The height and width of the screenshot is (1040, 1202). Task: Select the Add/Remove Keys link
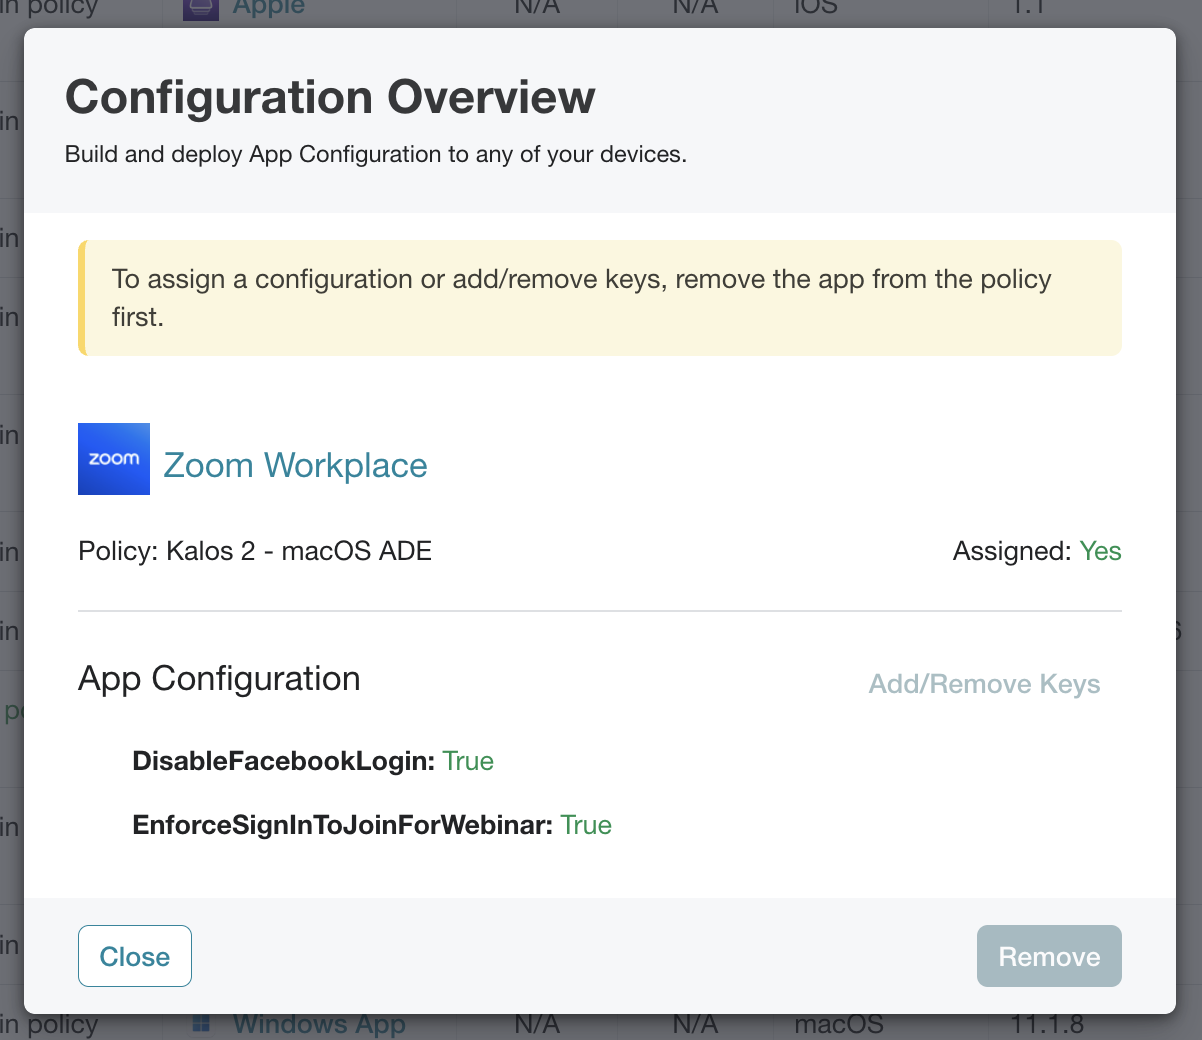[984, 684]
